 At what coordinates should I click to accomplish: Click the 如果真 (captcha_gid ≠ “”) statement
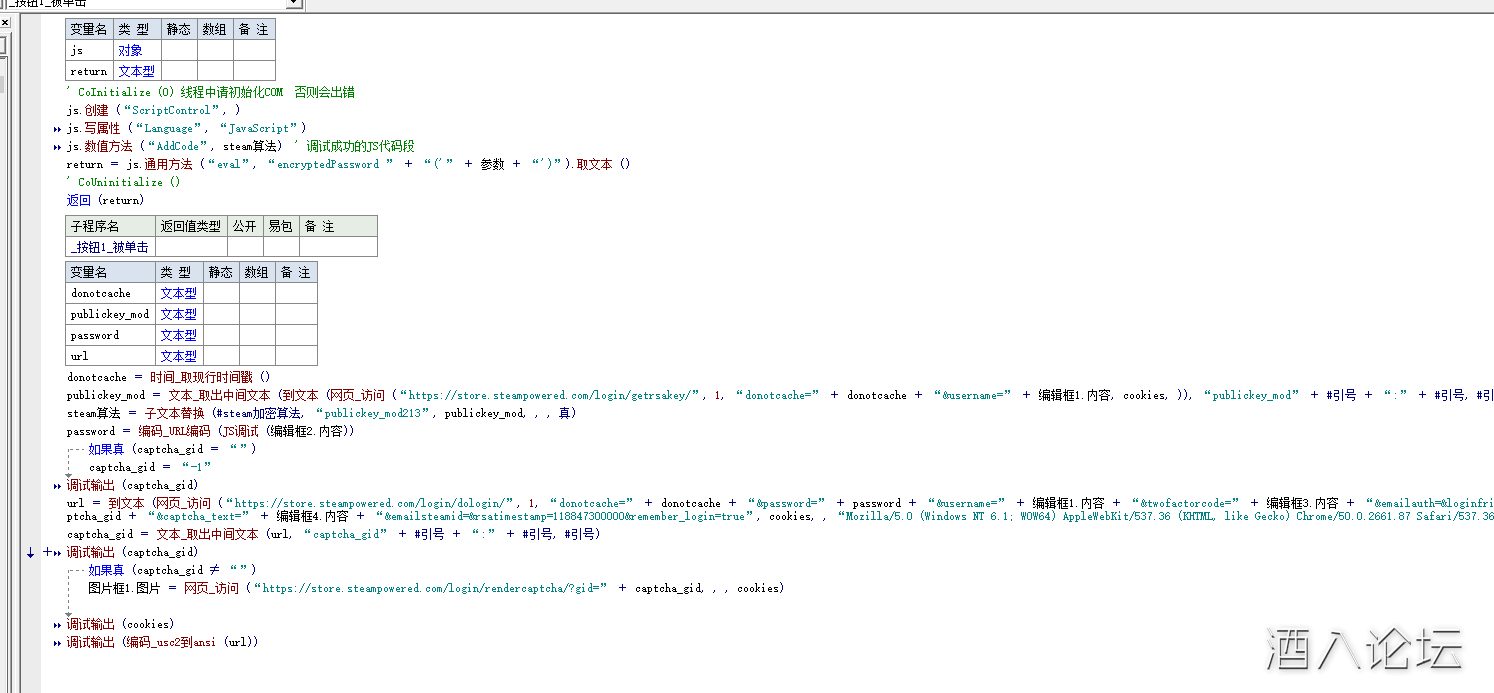(x=171, y=570)
